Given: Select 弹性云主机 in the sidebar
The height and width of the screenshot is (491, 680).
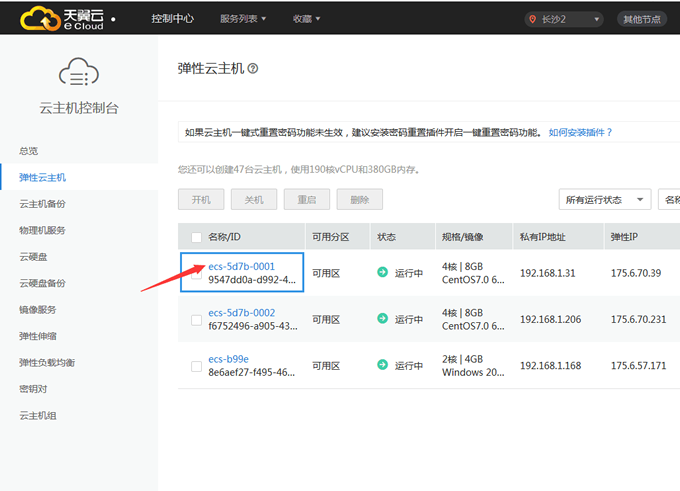Looking at the screenshot, I should (42, 177).
